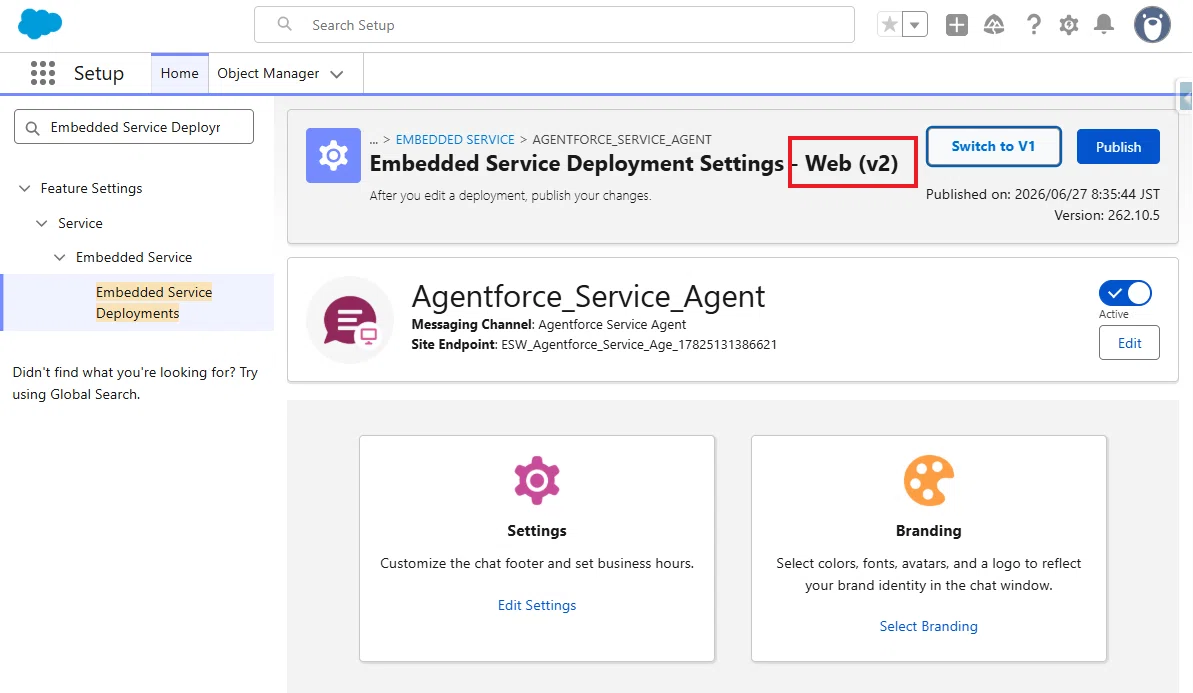Open the Setup gear menu icon
The height and width of the screenshot is (693, 1193).
[x=1069, y=25]
